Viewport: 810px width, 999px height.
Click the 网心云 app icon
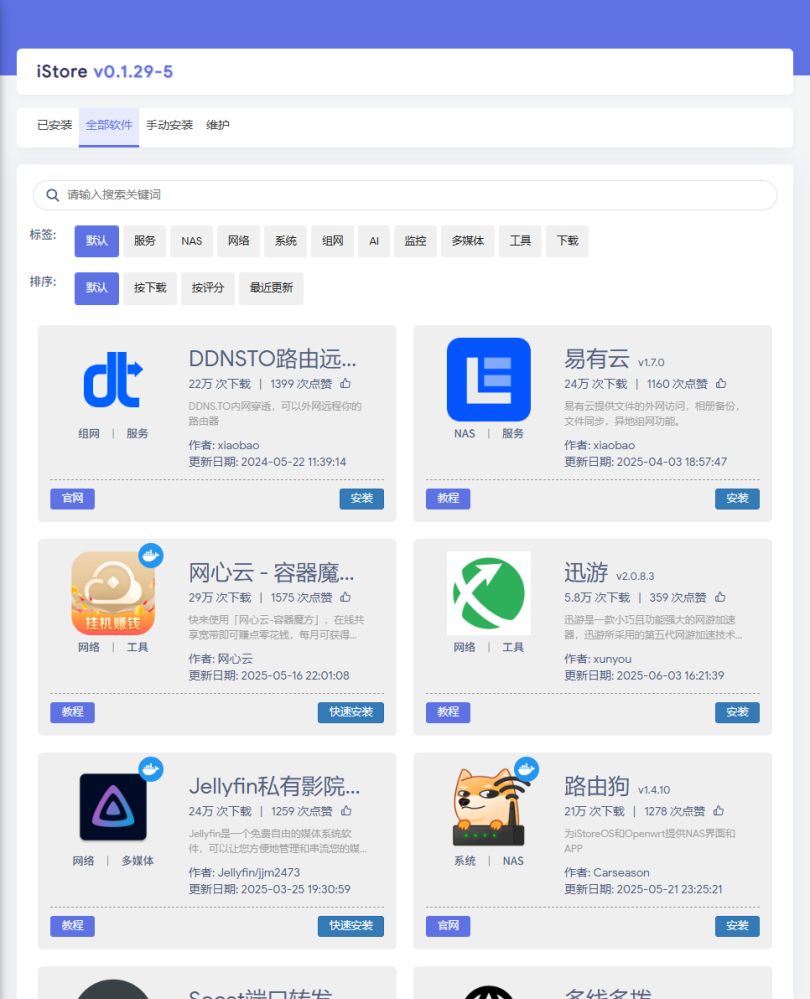coord(113,593)
